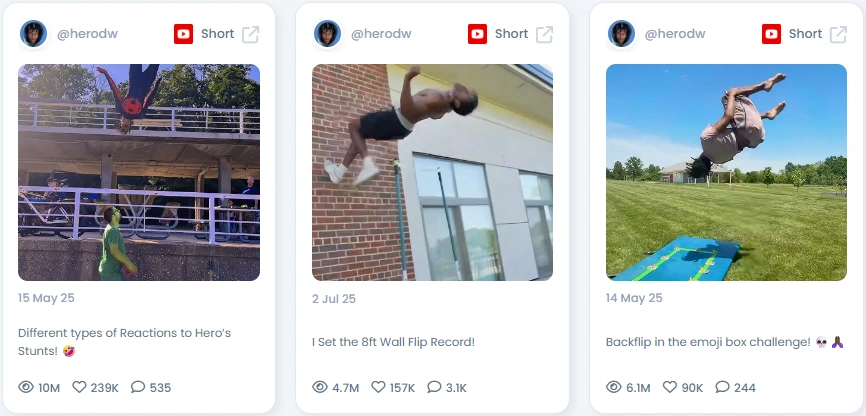
Task: Click 'Backflip in the emoji box challenge!' title
Action: tap(708, 342)
